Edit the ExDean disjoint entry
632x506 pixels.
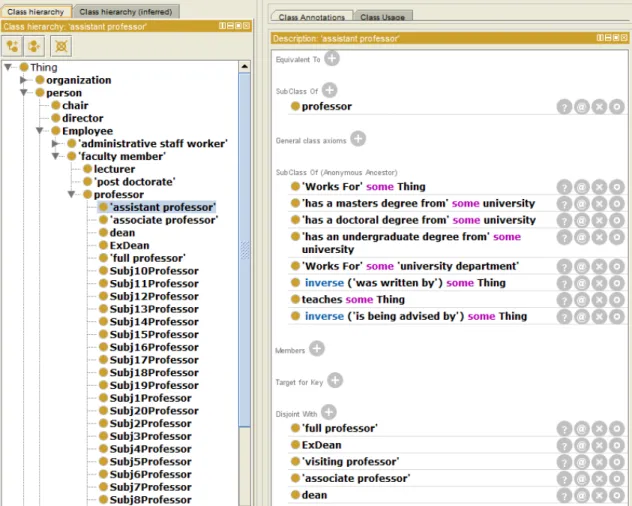click(x=617, y=445)
